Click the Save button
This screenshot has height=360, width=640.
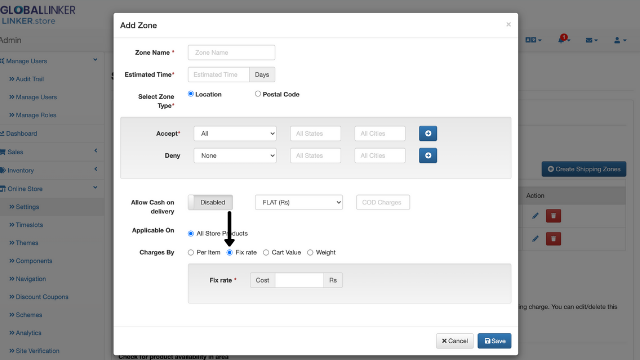pos(494,341)
